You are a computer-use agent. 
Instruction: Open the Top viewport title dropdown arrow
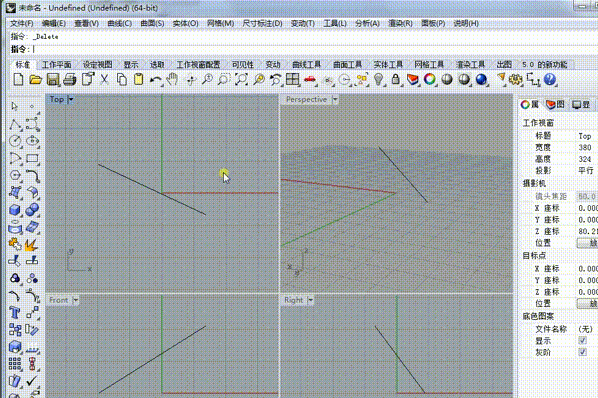[x=71, y=100]
